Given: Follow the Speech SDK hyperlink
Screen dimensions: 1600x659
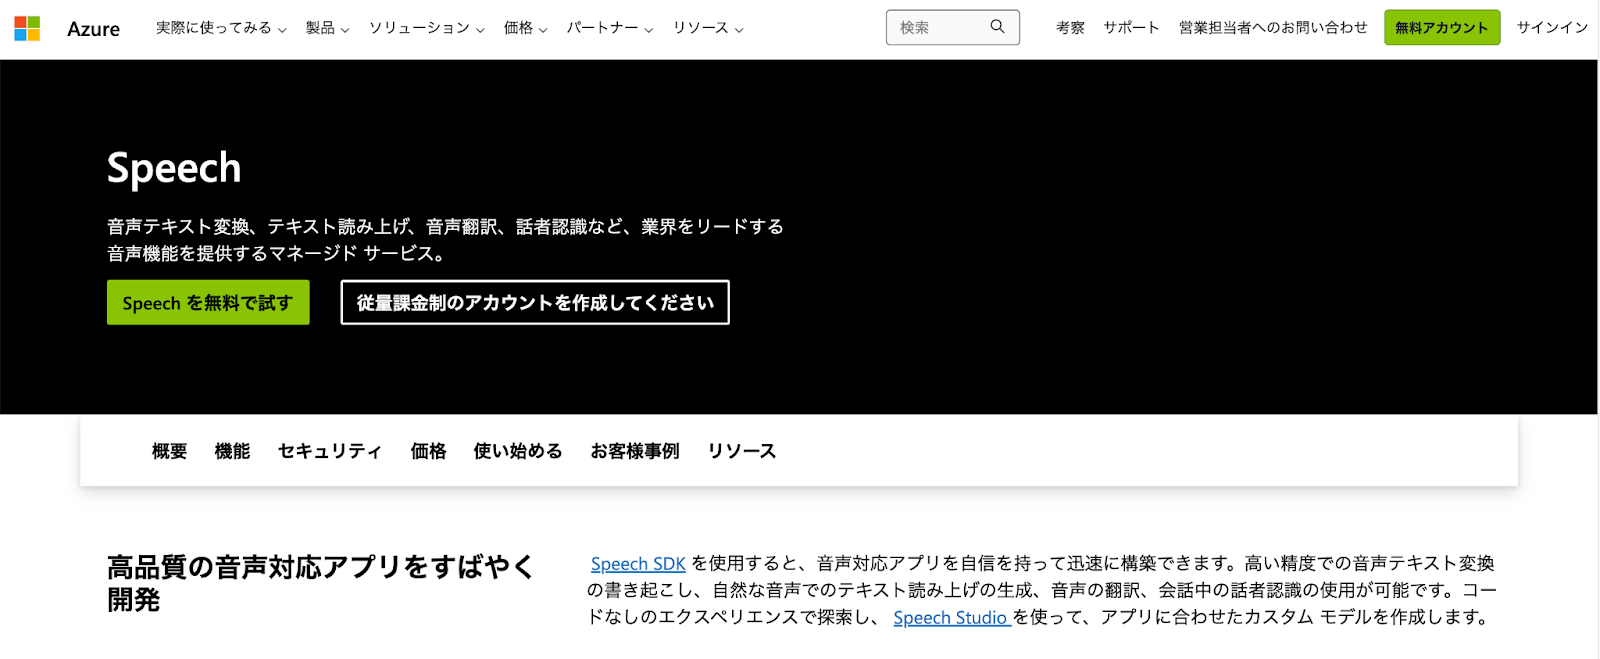Looking at the screenshot, I should click(638, 564).
